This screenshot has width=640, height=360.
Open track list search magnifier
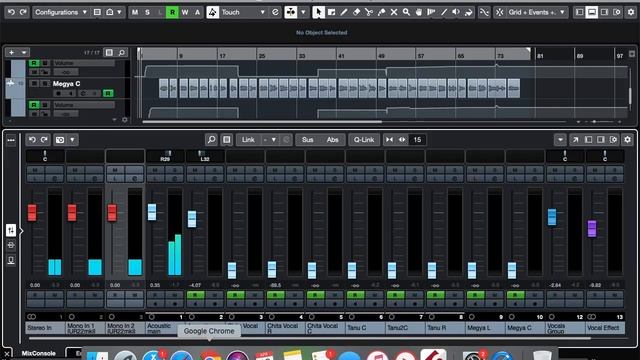point(122,53)
